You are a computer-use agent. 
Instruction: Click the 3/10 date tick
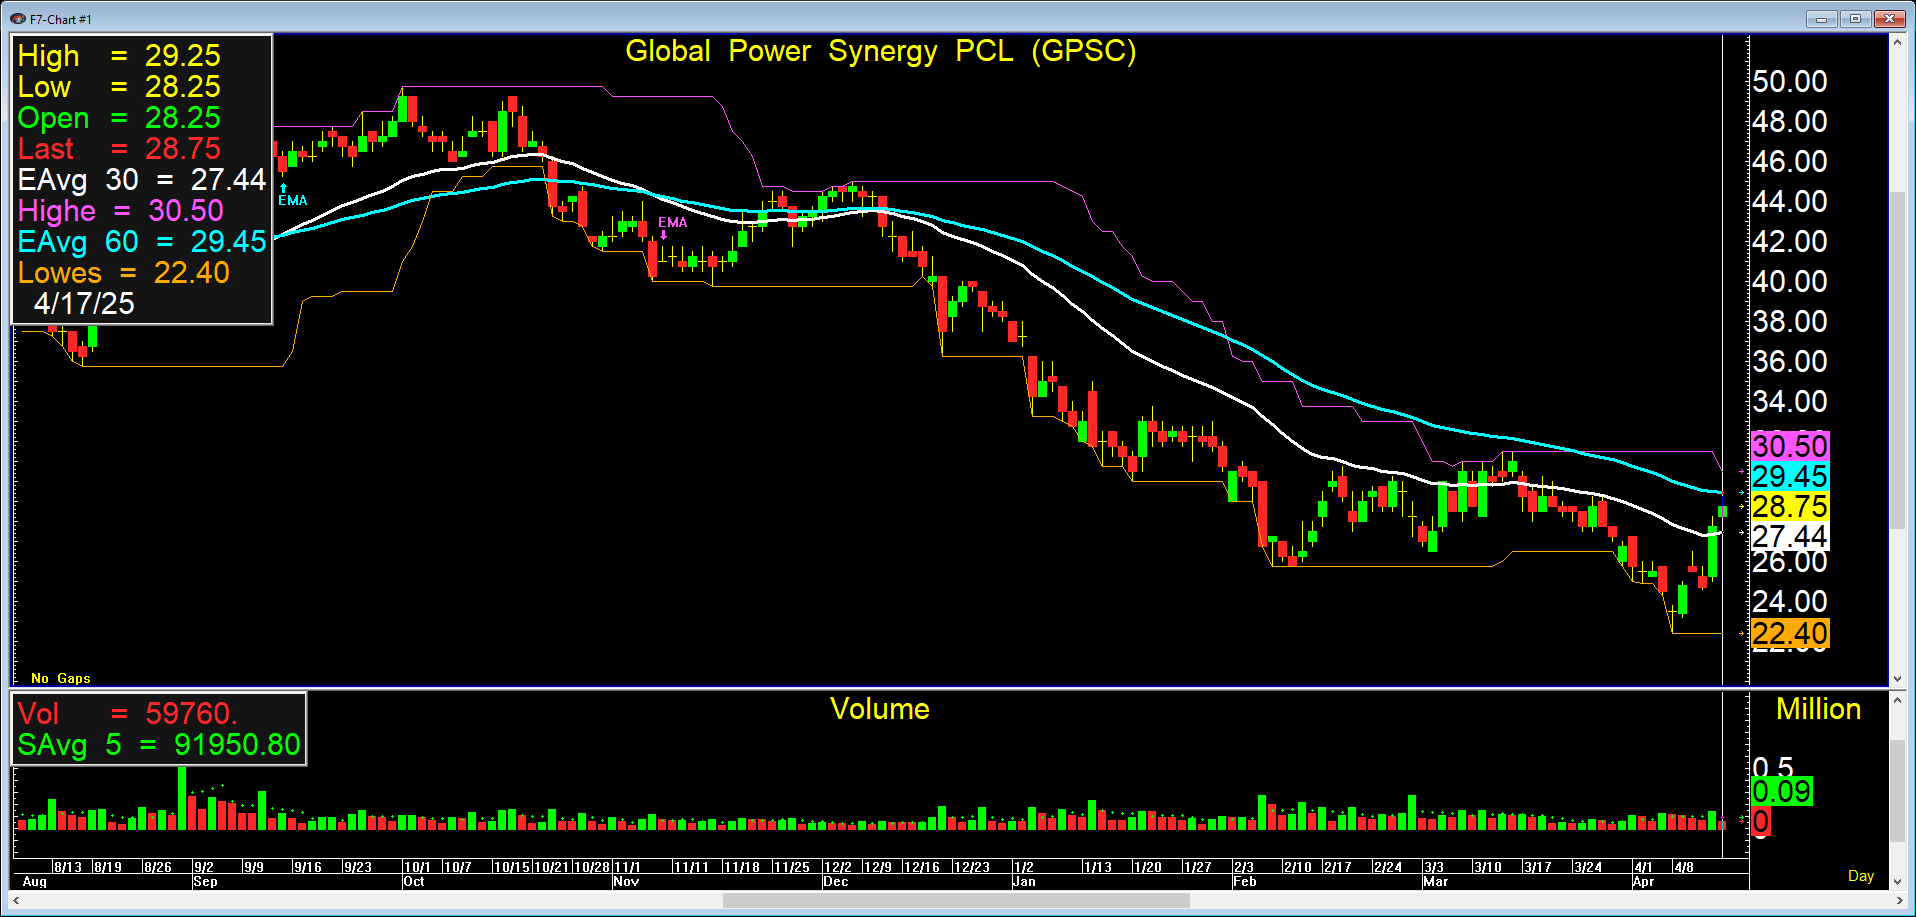pyautogui.click(x=1488, y=867)
